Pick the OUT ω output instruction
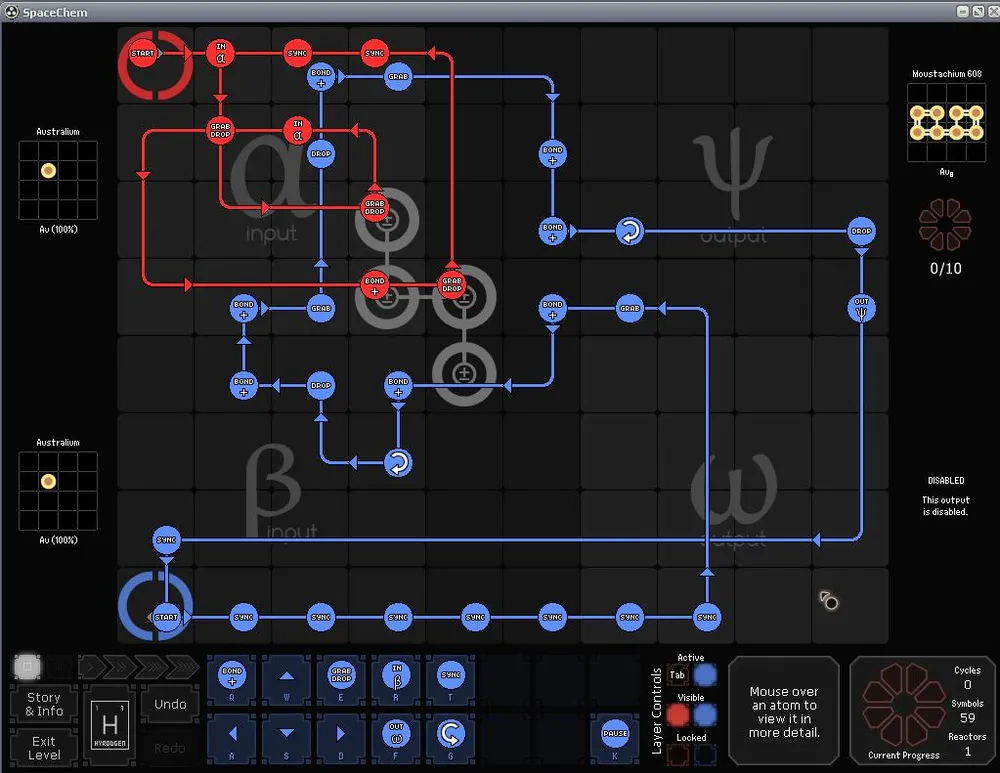The height and width of the screenshot is (773, 1000). point(396,733)
